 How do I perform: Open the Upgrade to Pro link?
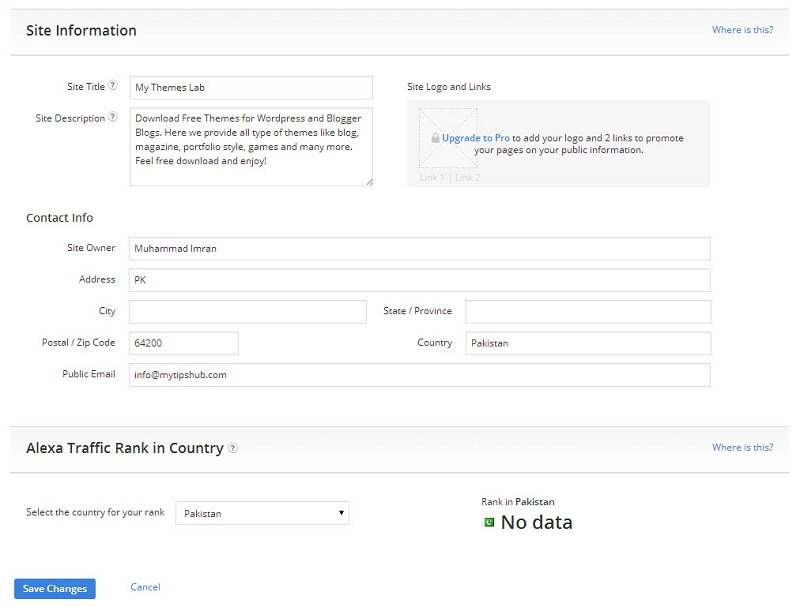coord(476,138)
